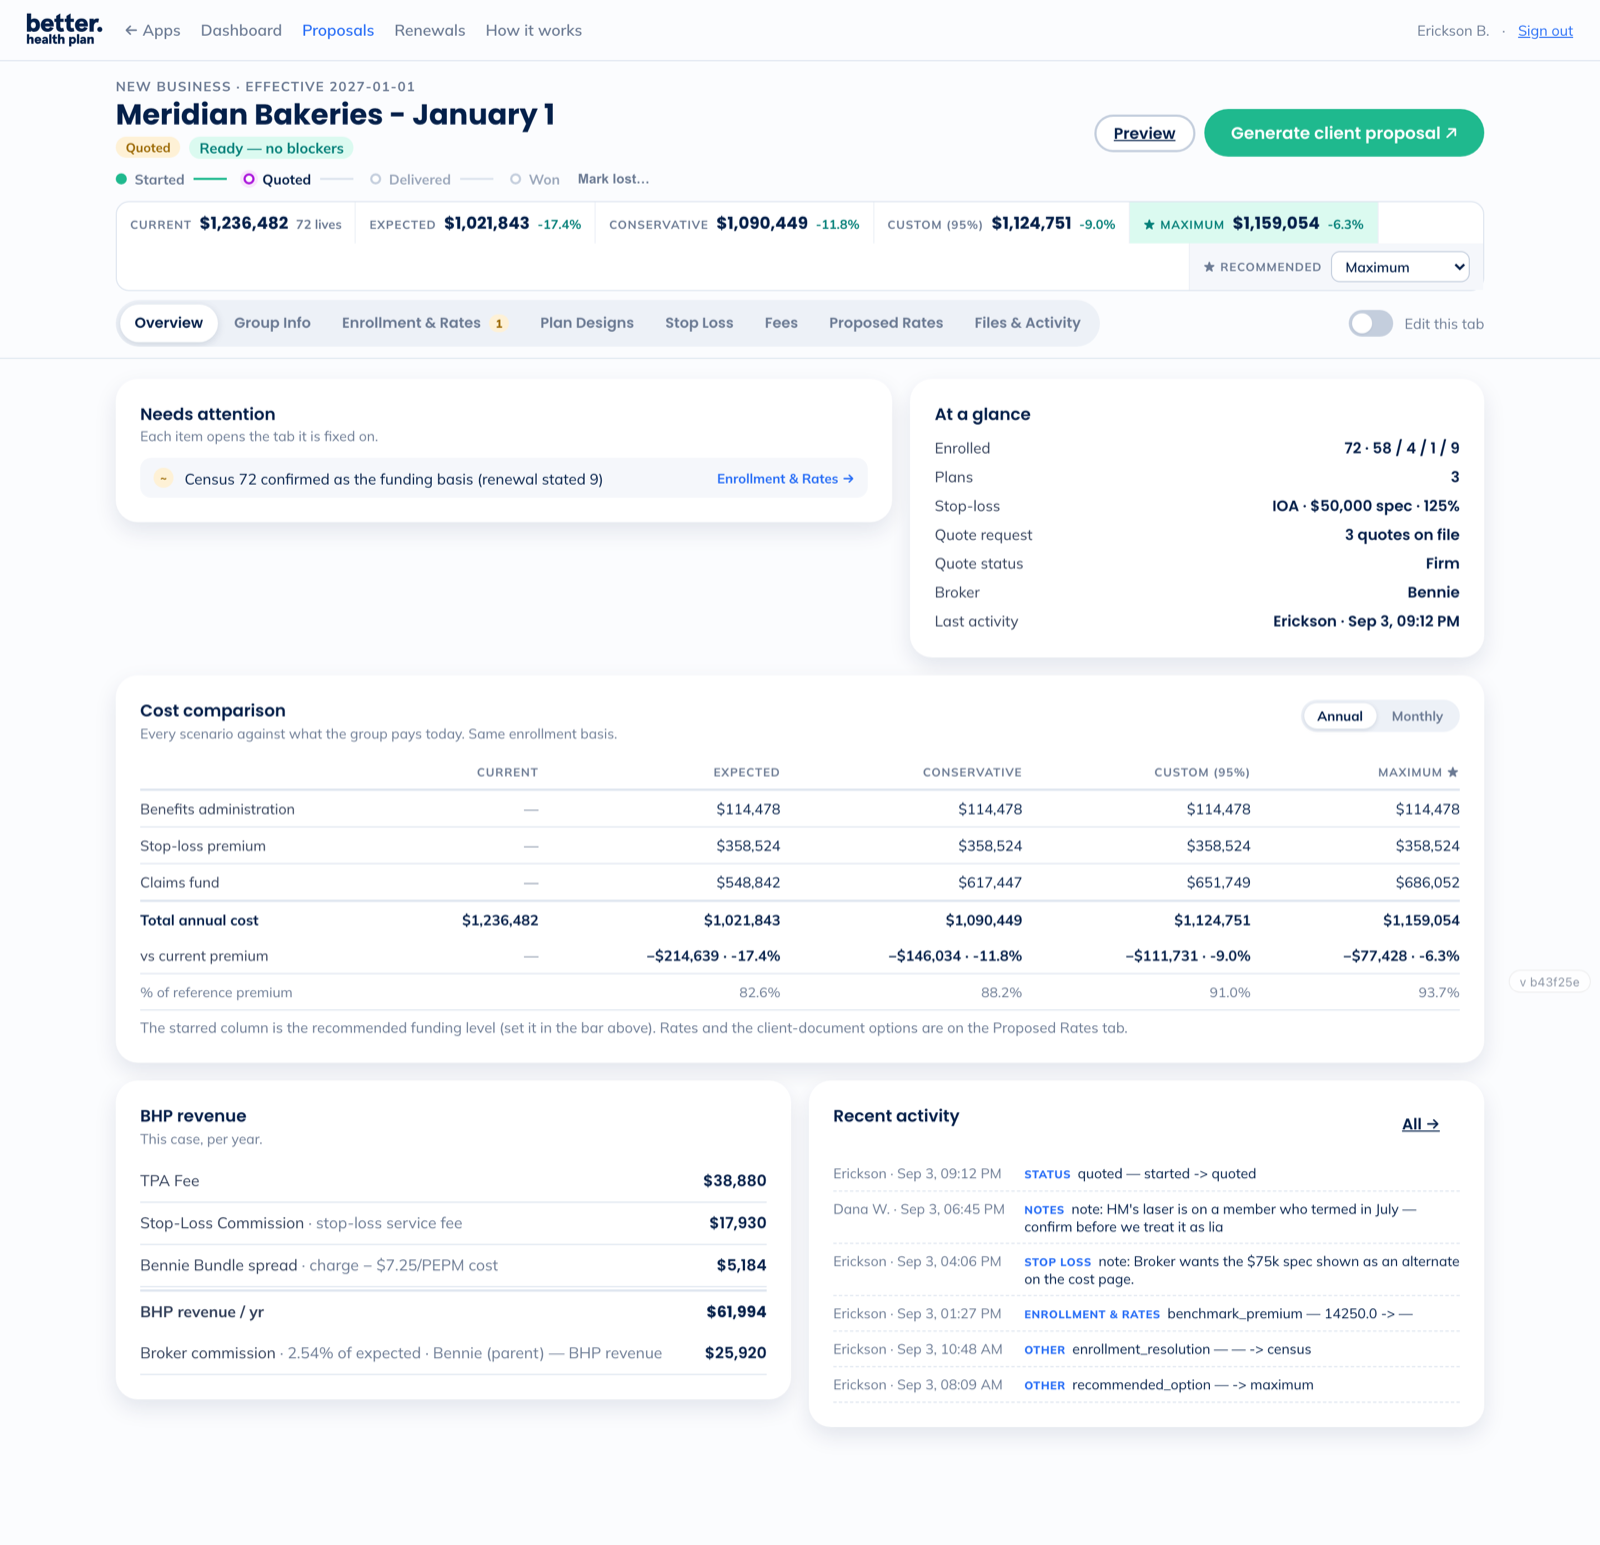The height and width of the screenshot is (1545, 1600).
Task: Switch to the Stop Loss tab
Action: pyautogui.click(x=699, y=323)
